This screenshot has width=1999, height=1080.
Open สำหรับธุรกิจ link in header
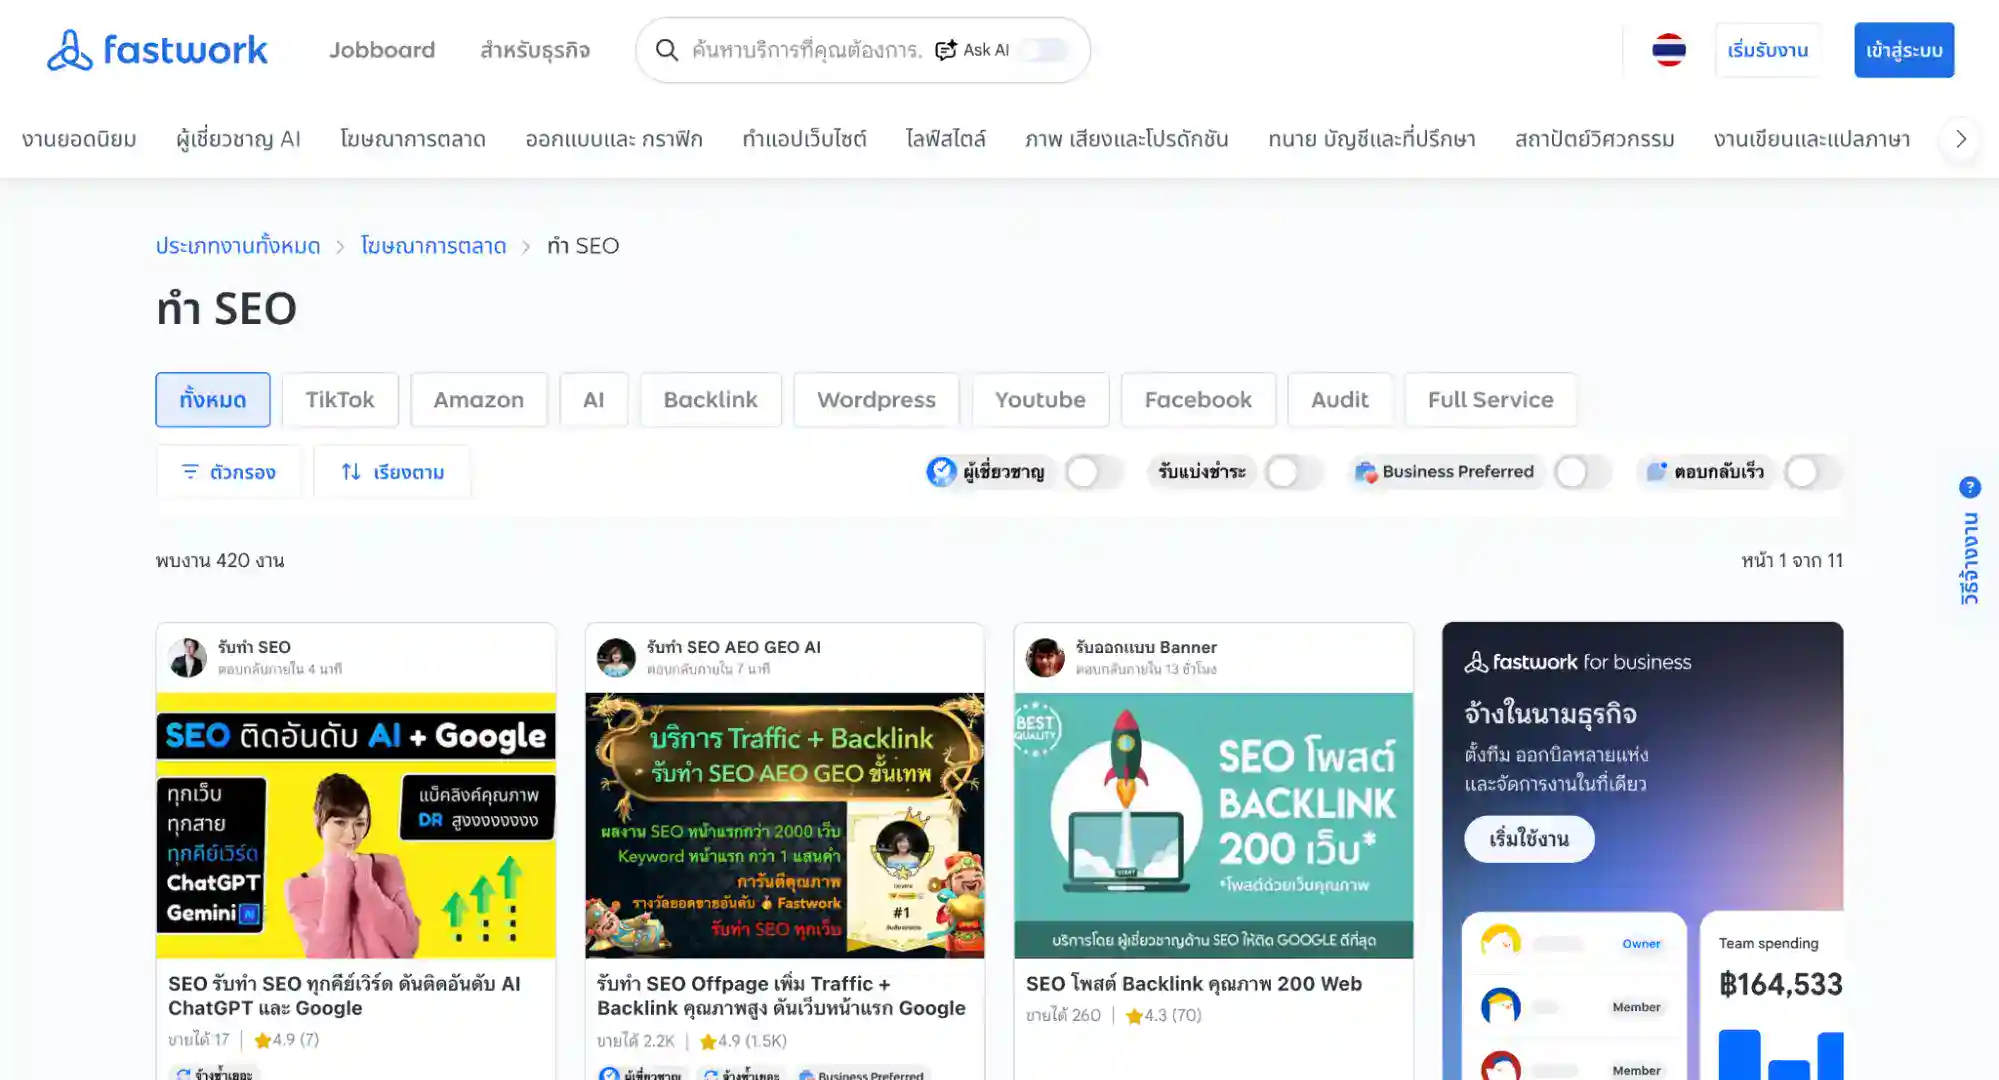point(535,50)
